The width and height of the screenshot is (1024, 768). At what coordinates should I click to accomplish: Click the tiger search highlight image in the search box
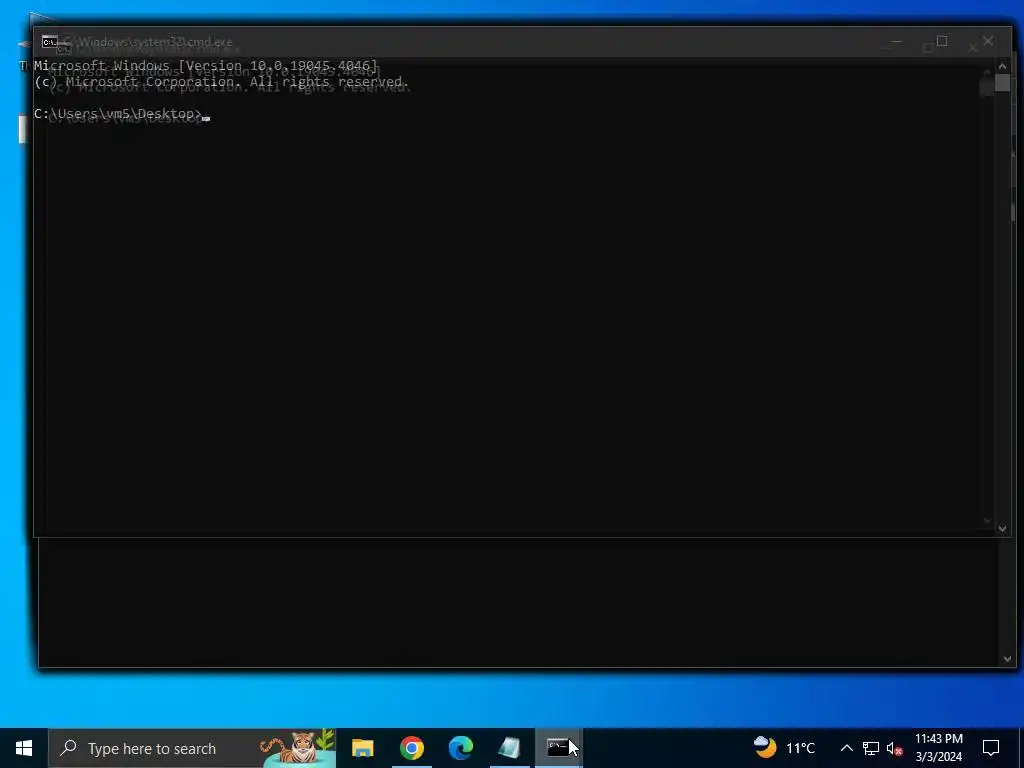(298, 748)
